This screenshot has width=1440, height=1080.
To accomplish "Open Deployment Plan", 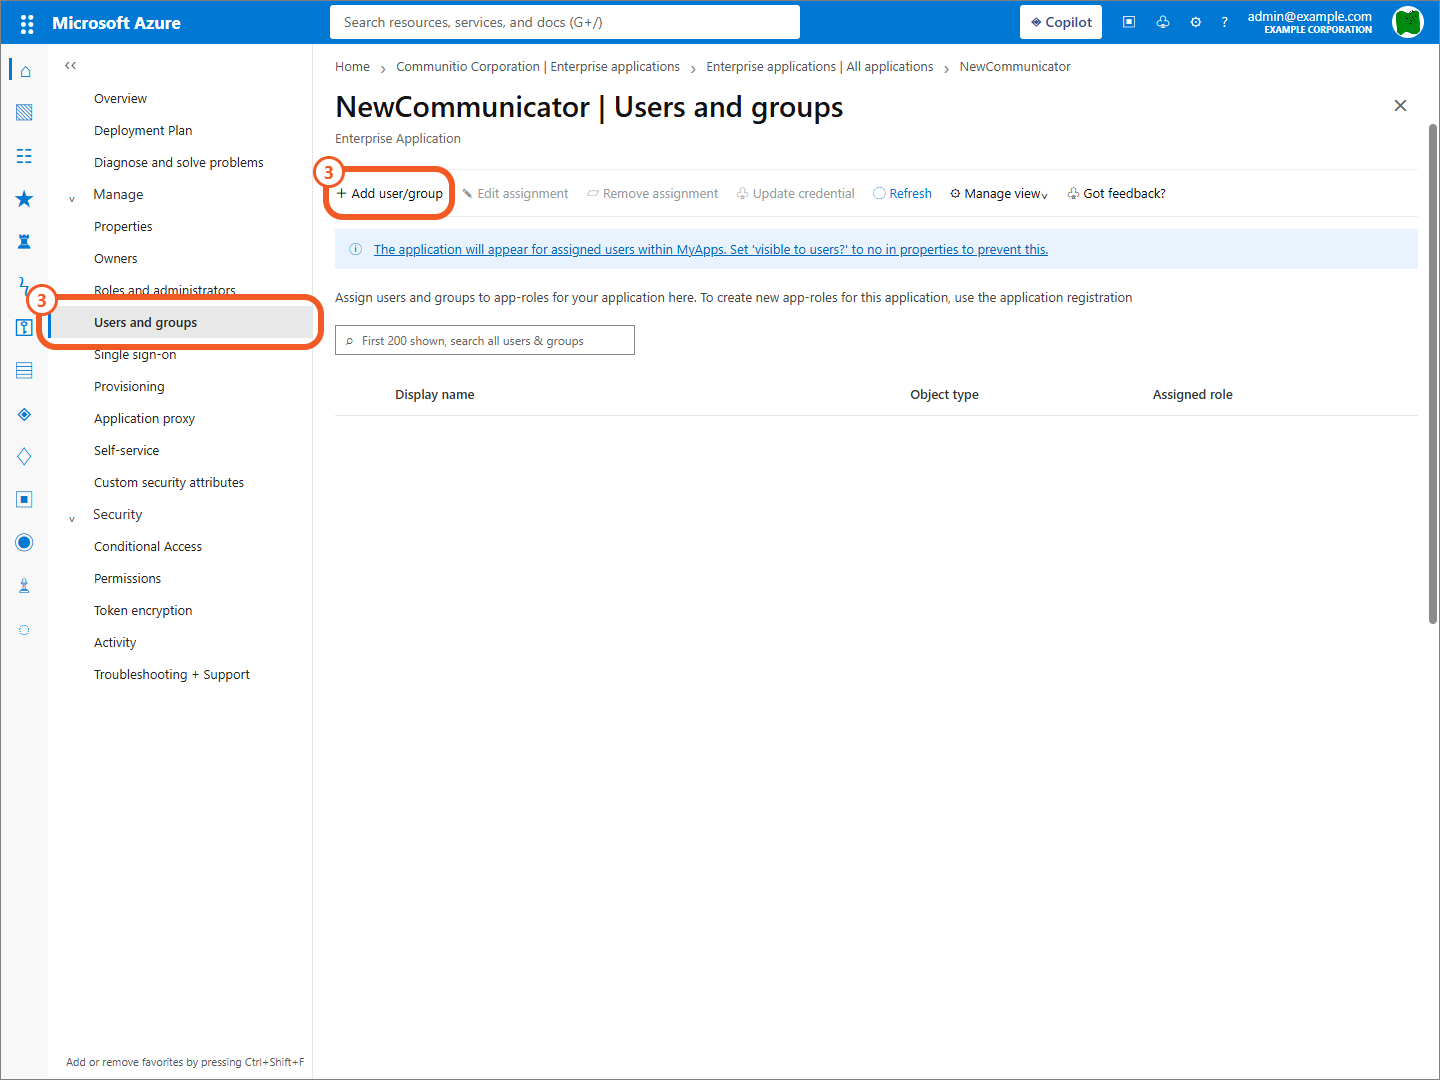I will (143, 131).
